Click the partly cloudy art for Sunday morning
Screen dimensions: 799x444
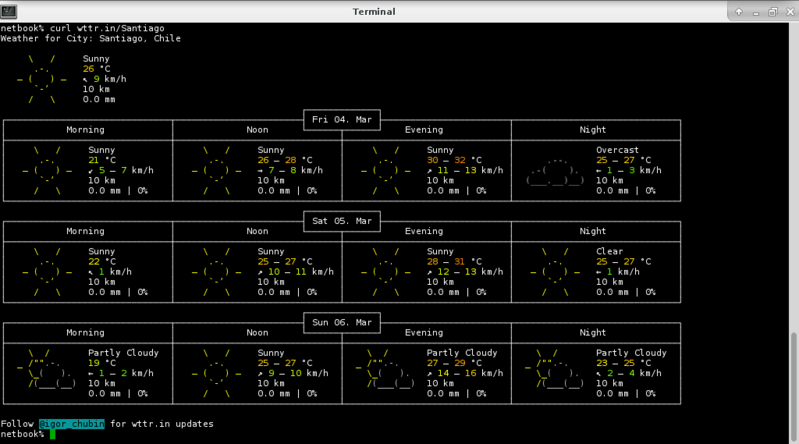pos(47,369)
